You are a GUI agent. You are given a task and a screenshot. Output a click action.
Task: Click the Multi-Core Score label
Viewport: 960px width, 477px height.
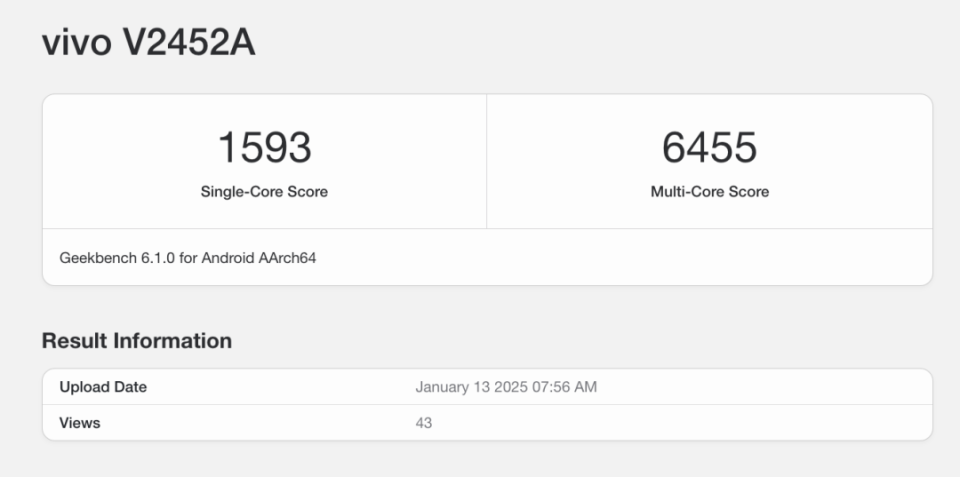pos(709,191)
